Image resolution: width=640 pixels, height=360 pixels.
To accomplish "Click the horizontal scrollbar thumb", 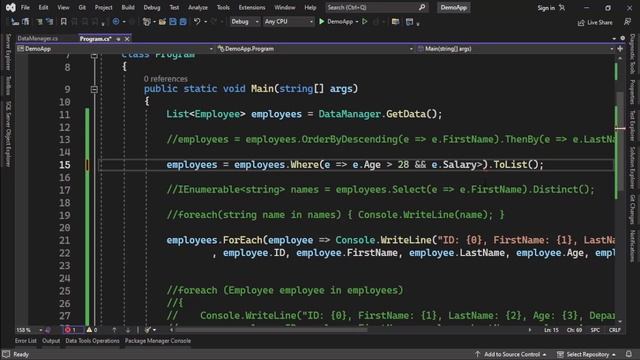I will point(271,330).
